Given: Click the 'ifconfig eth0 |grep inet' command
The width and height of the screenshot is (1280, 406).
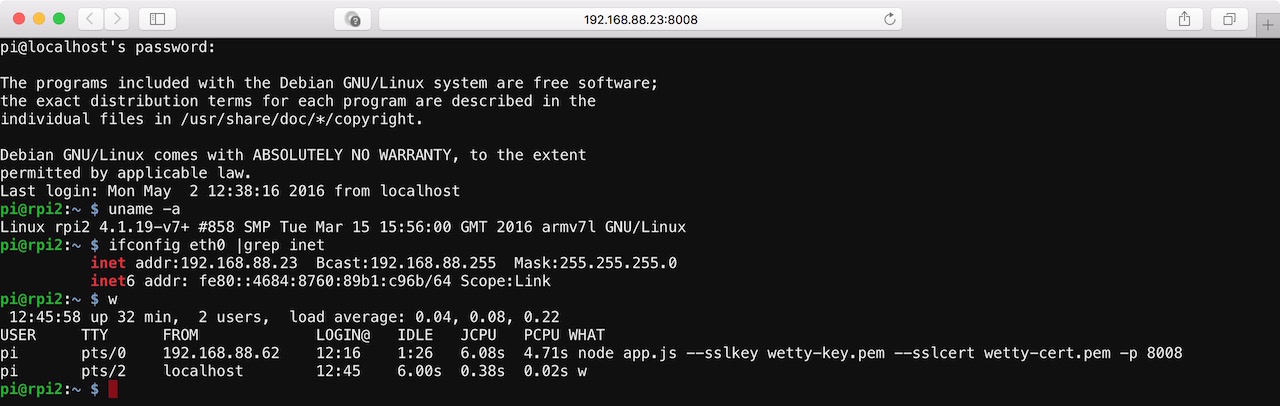Looking at the screenshot, I should (217, 245).
